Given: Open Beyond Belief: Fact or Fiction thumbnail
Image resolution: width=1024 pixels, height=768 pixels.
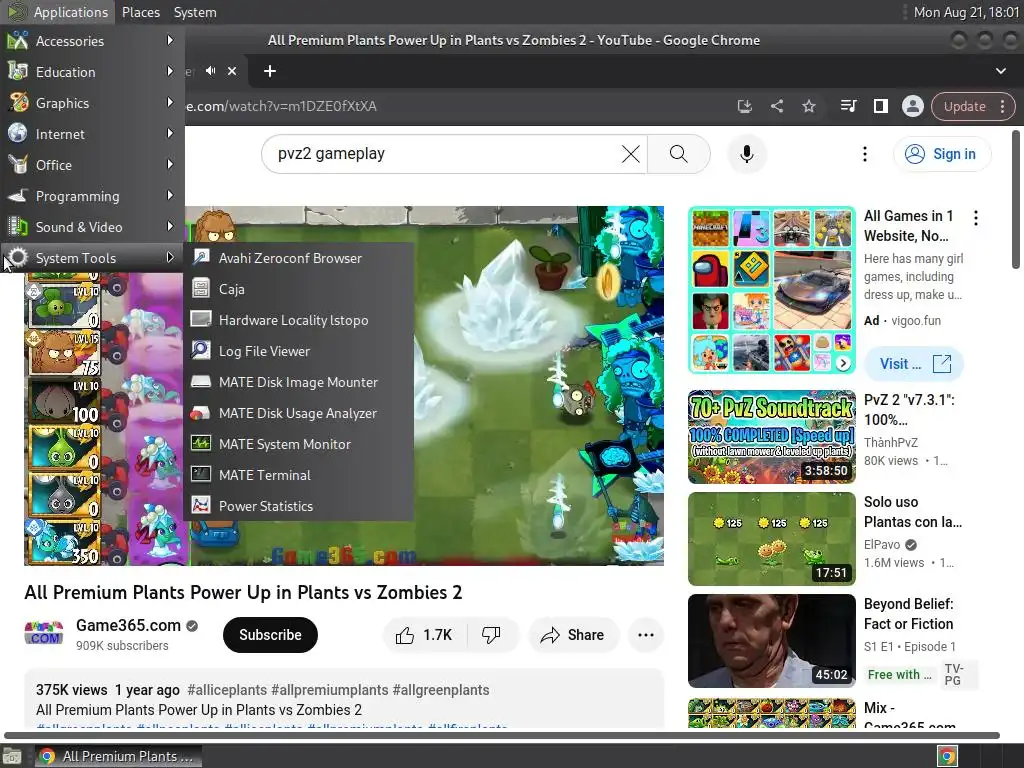Looking at the screenshot, I should [x=771, y=641].
